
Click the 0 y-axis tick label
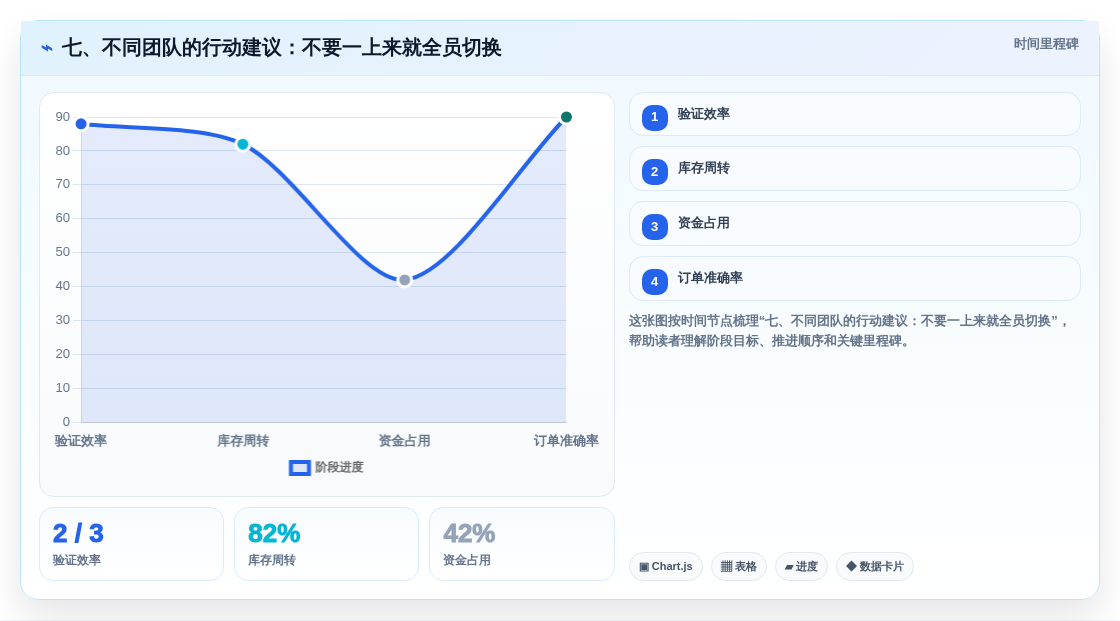coord(66,422)
